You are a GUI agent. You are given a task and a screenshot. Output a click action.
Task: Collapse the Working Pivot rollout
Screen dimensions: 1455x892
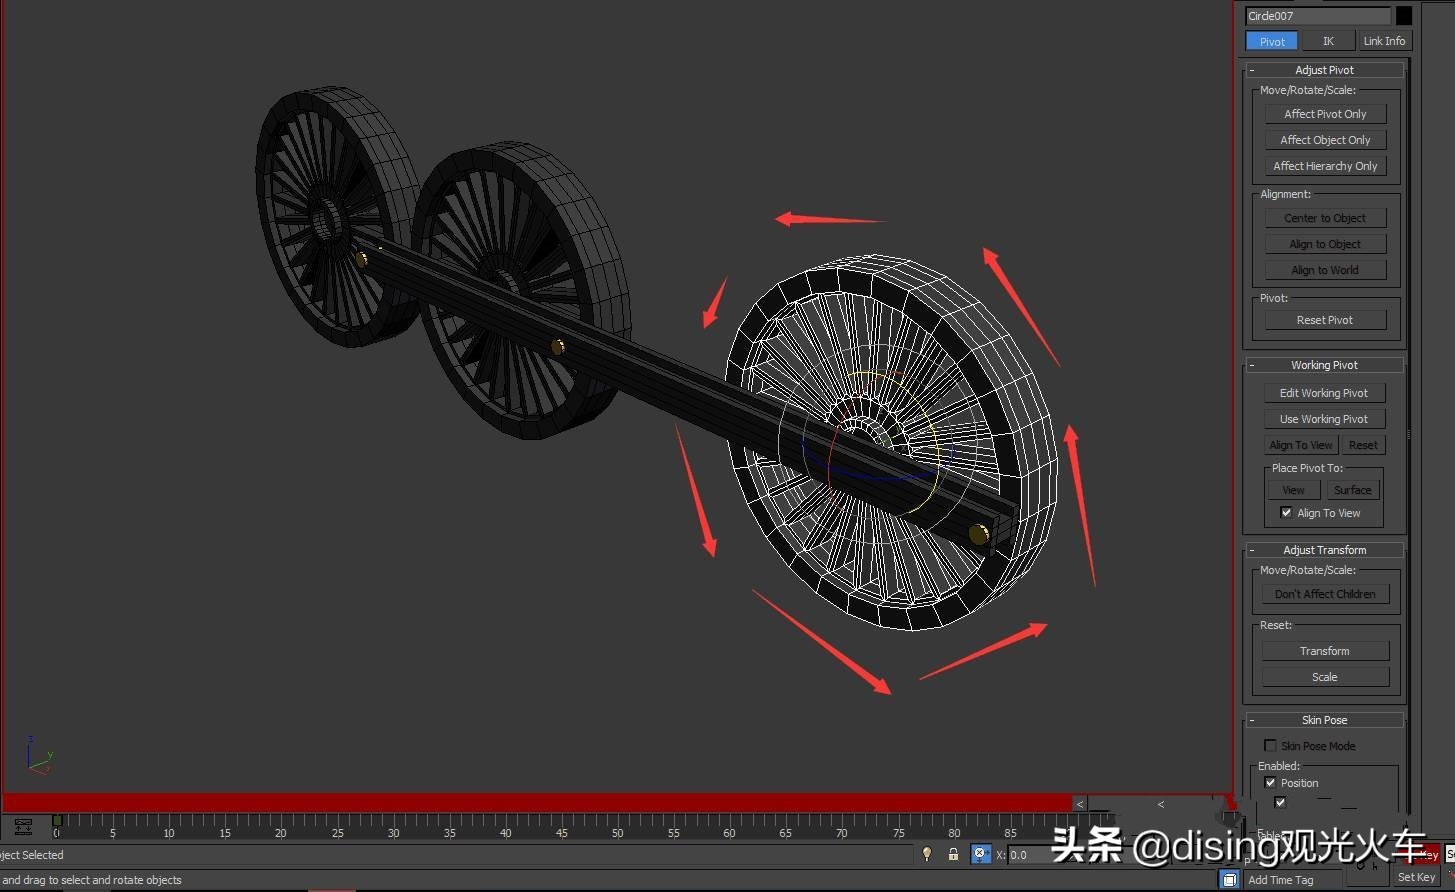(x=1252, y=364)
